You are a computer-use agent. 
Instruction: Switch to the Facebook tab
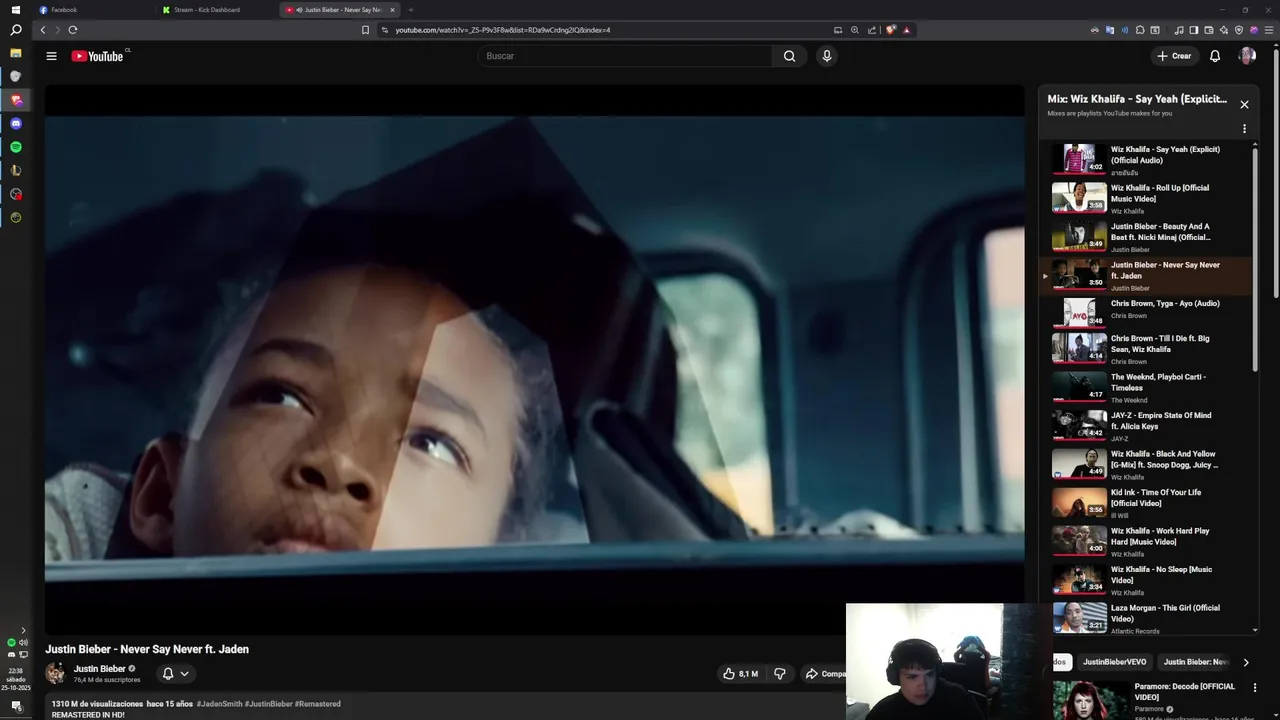(x=95, y=9)
